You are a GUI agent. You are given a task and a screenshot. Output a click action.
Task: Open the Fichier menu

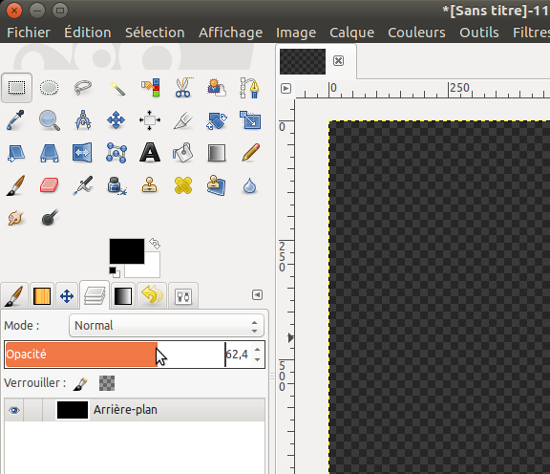coord(28,32)
